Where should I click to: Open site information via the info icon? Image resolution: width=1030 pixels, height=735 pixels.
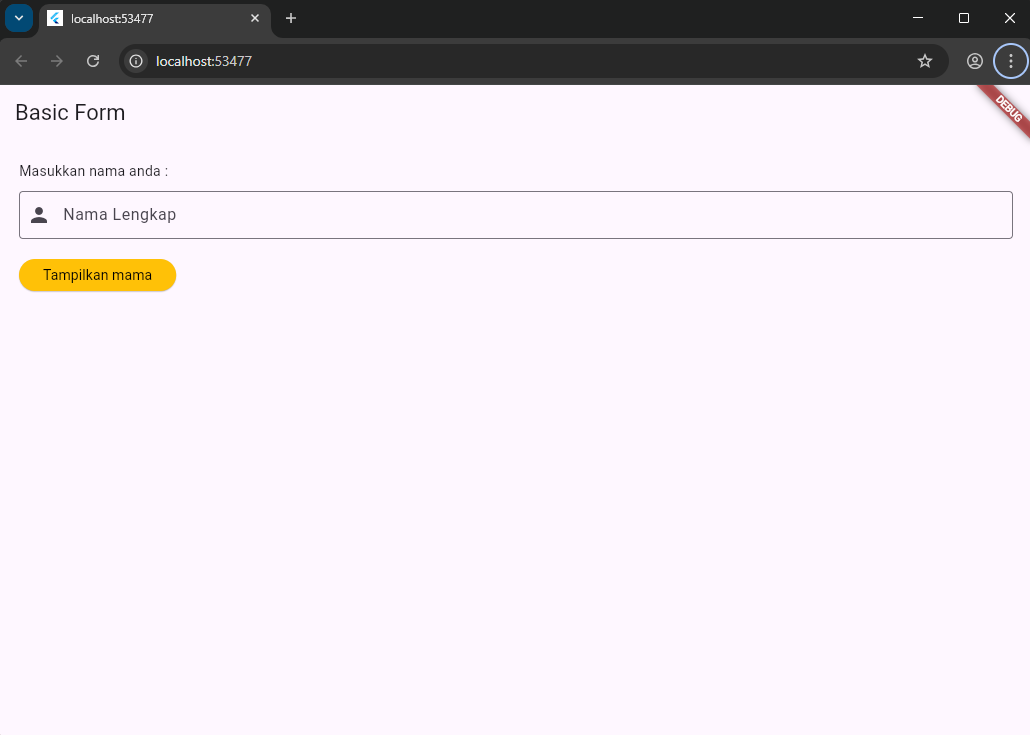(x=135, y=61)
